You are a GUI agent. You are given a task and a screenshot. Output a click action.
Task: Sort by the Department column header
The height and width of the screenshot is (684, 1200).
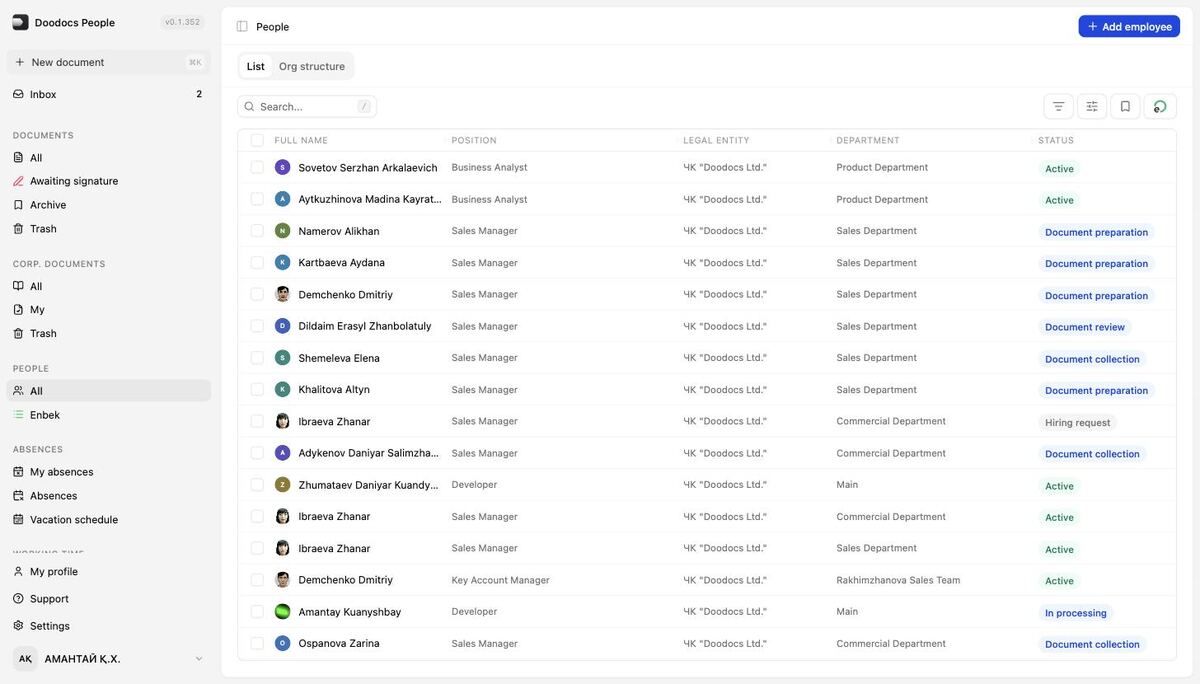[868, 141]
